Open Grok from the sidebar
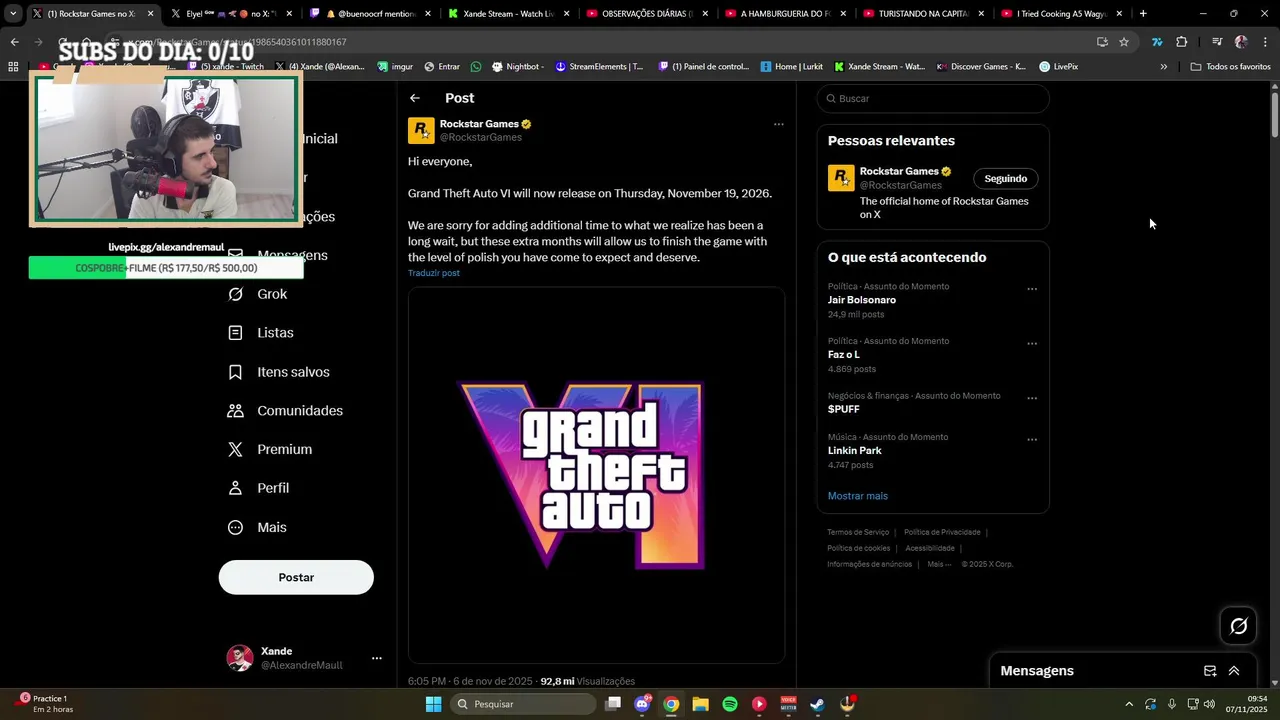The image size is (1280, 720). [x=258, y=294]
